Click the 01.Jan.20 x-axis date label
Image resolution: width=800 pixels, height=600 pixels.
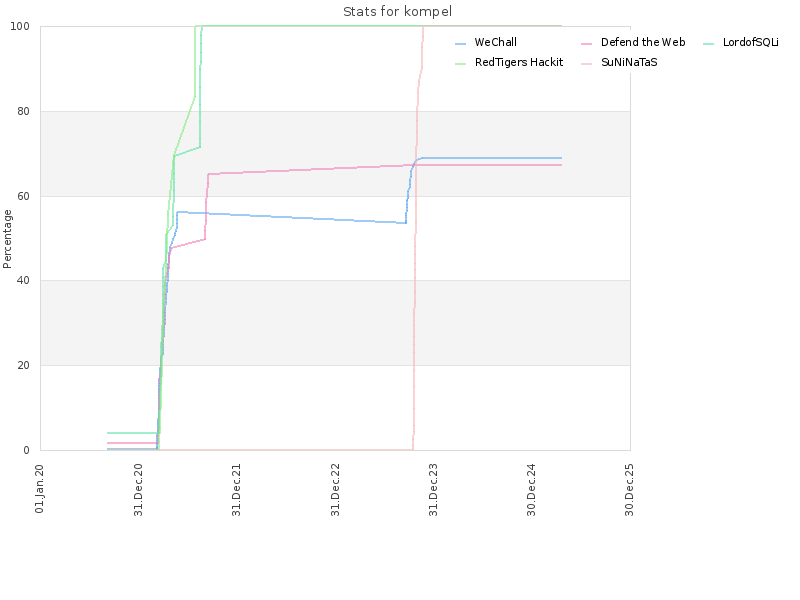click(x=39, y=489)
